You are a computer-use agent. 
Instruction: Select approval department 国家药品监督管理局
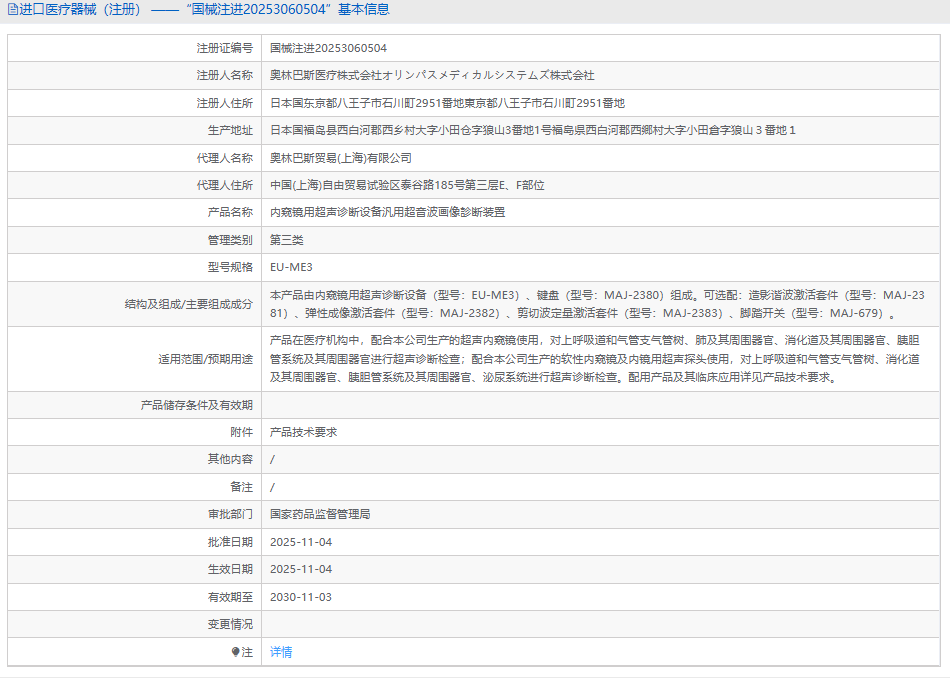point(320,514)
